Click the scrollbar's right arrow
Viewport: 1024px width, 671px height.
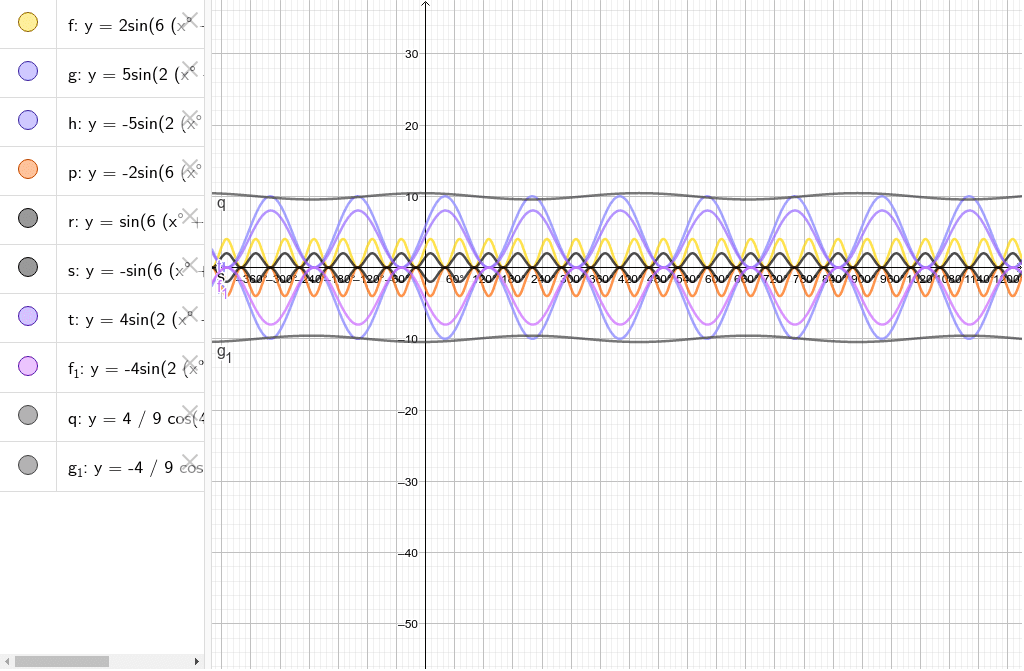tap(196, 661)
